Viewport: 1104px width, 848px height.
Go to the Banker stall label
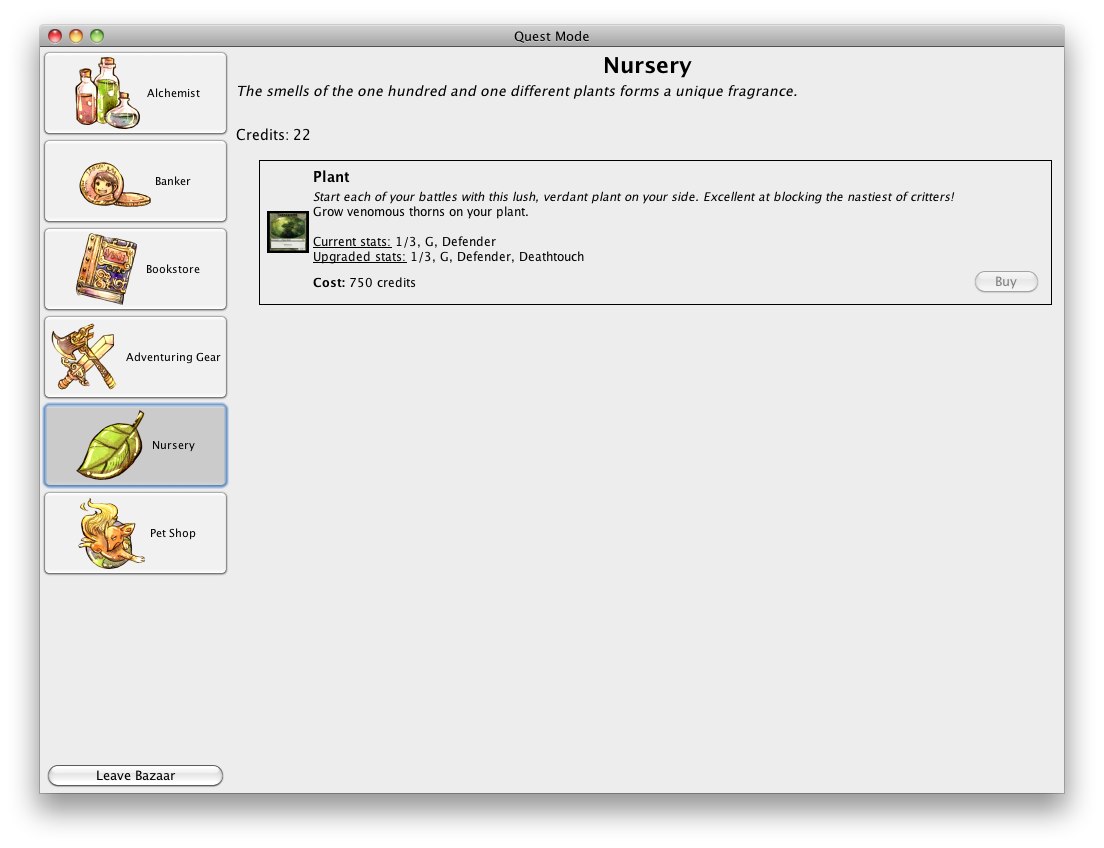(x=172, y=181)
